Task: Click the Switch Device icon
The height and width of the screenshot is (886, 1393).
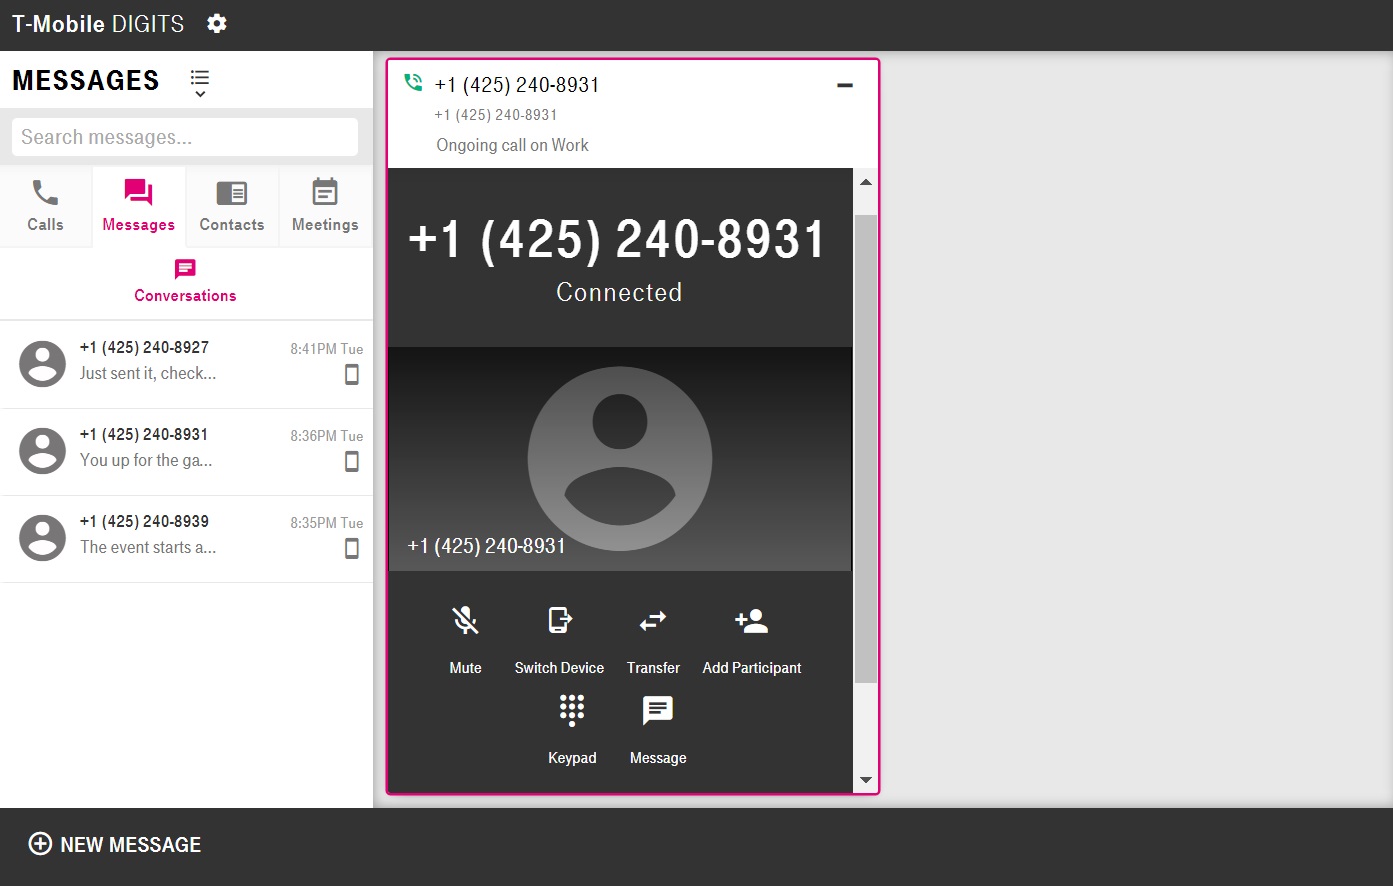Action: click(559, 622)
